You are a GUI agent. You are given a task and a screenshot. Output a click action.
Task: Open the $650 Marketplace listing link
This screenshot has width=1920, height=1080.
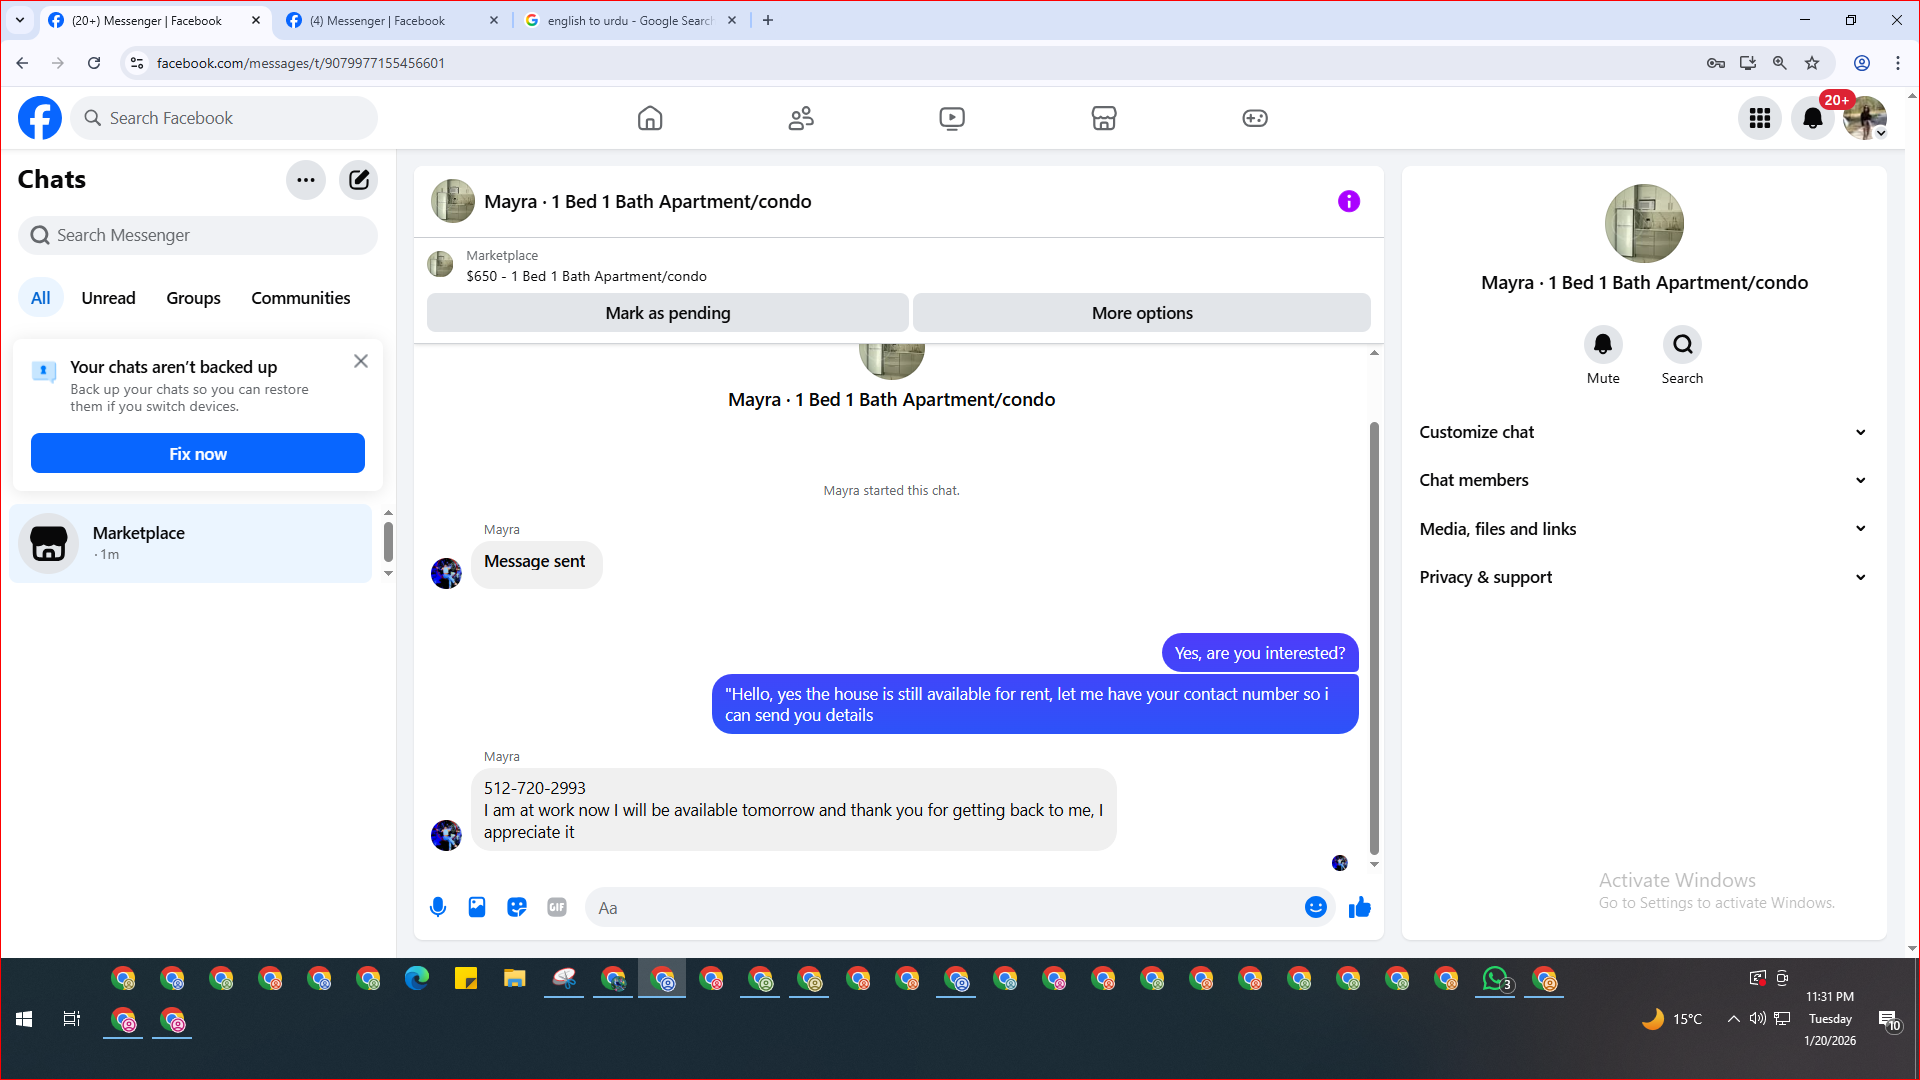click(x=586, y=276)
